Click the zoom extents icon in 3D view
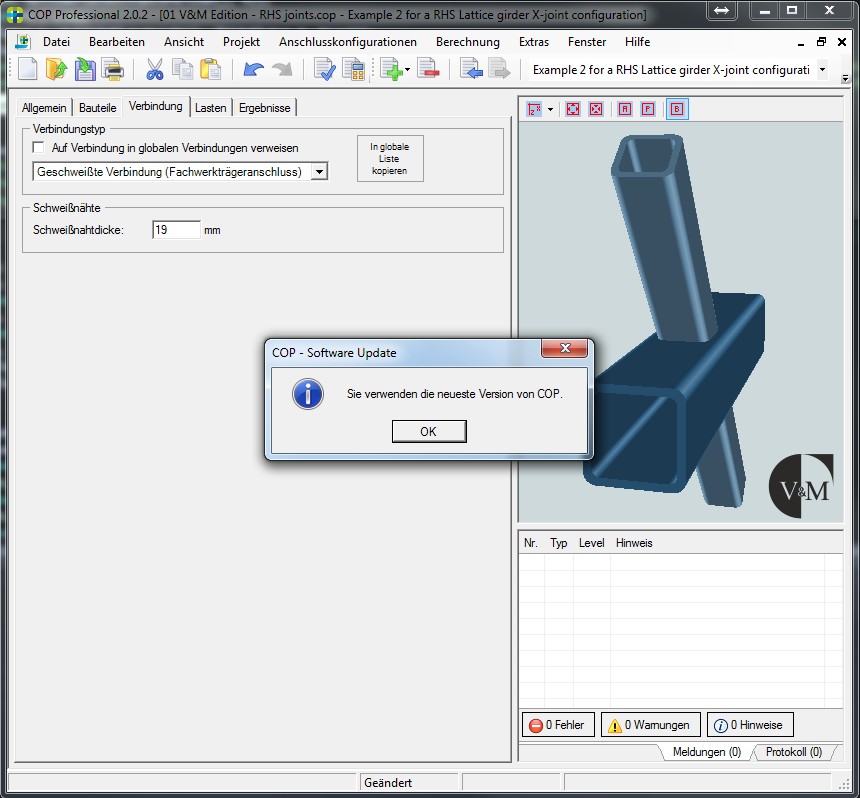This screenshot has width=860, height=798. pyautogui.click(x=573, y=108)
